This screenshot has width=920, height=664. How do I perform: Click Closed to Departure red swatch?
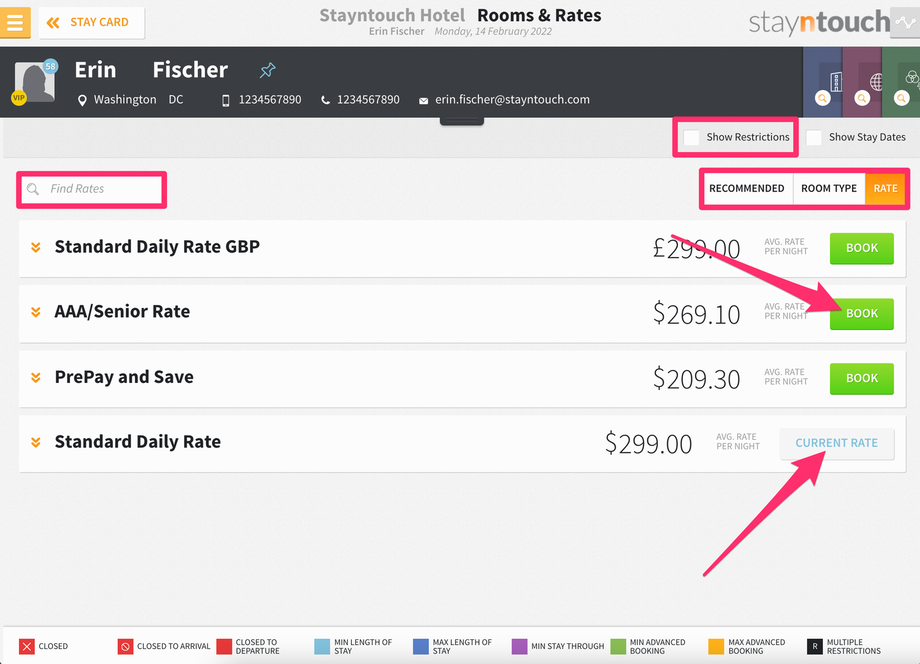click(224, 646)
